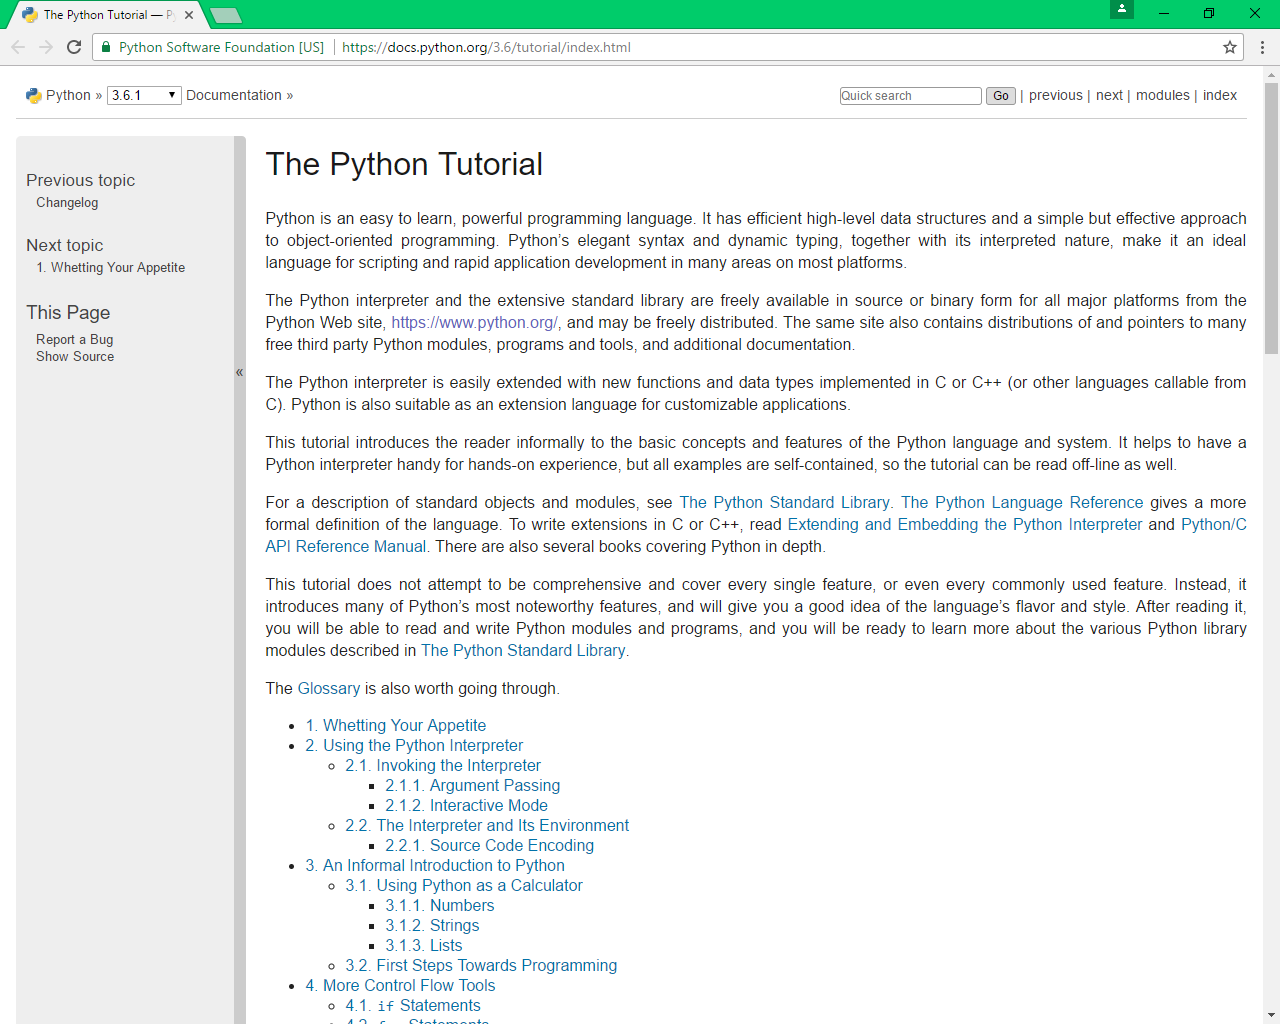Open sidebar link 1. Whetting Your Appetite
This screenshot has height=1024, width=1280.
click(111, 267)
